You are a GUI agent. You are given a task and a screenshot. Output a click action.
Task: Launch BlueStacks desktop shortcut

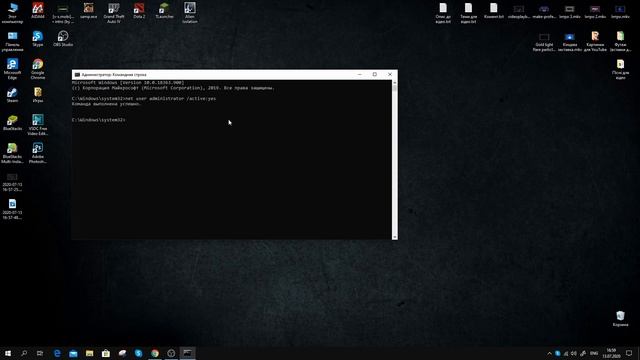coord(12,122)
